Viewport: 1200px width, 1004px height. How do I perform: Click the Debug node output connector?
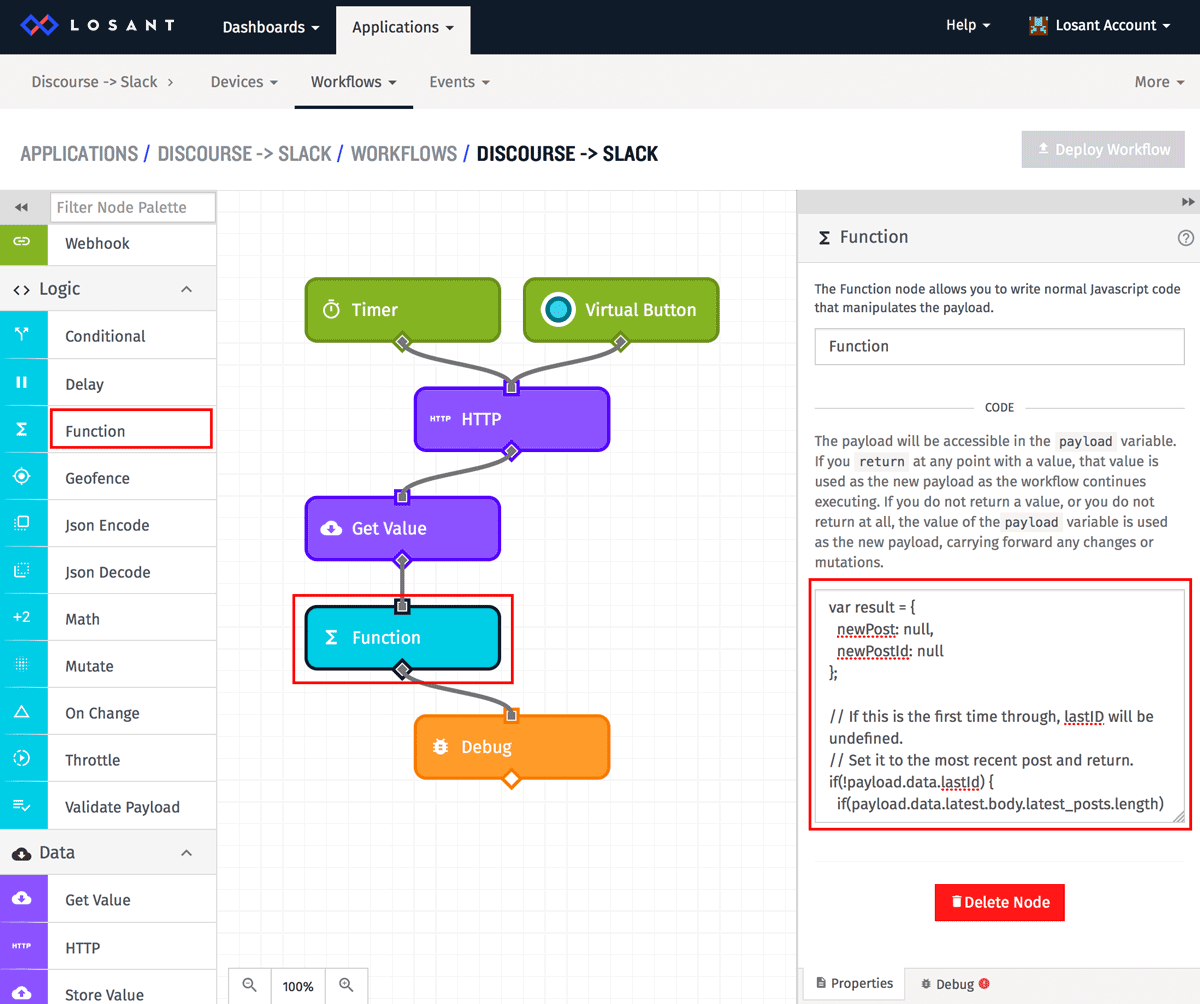pyautogui.click(x=511, y=778)
